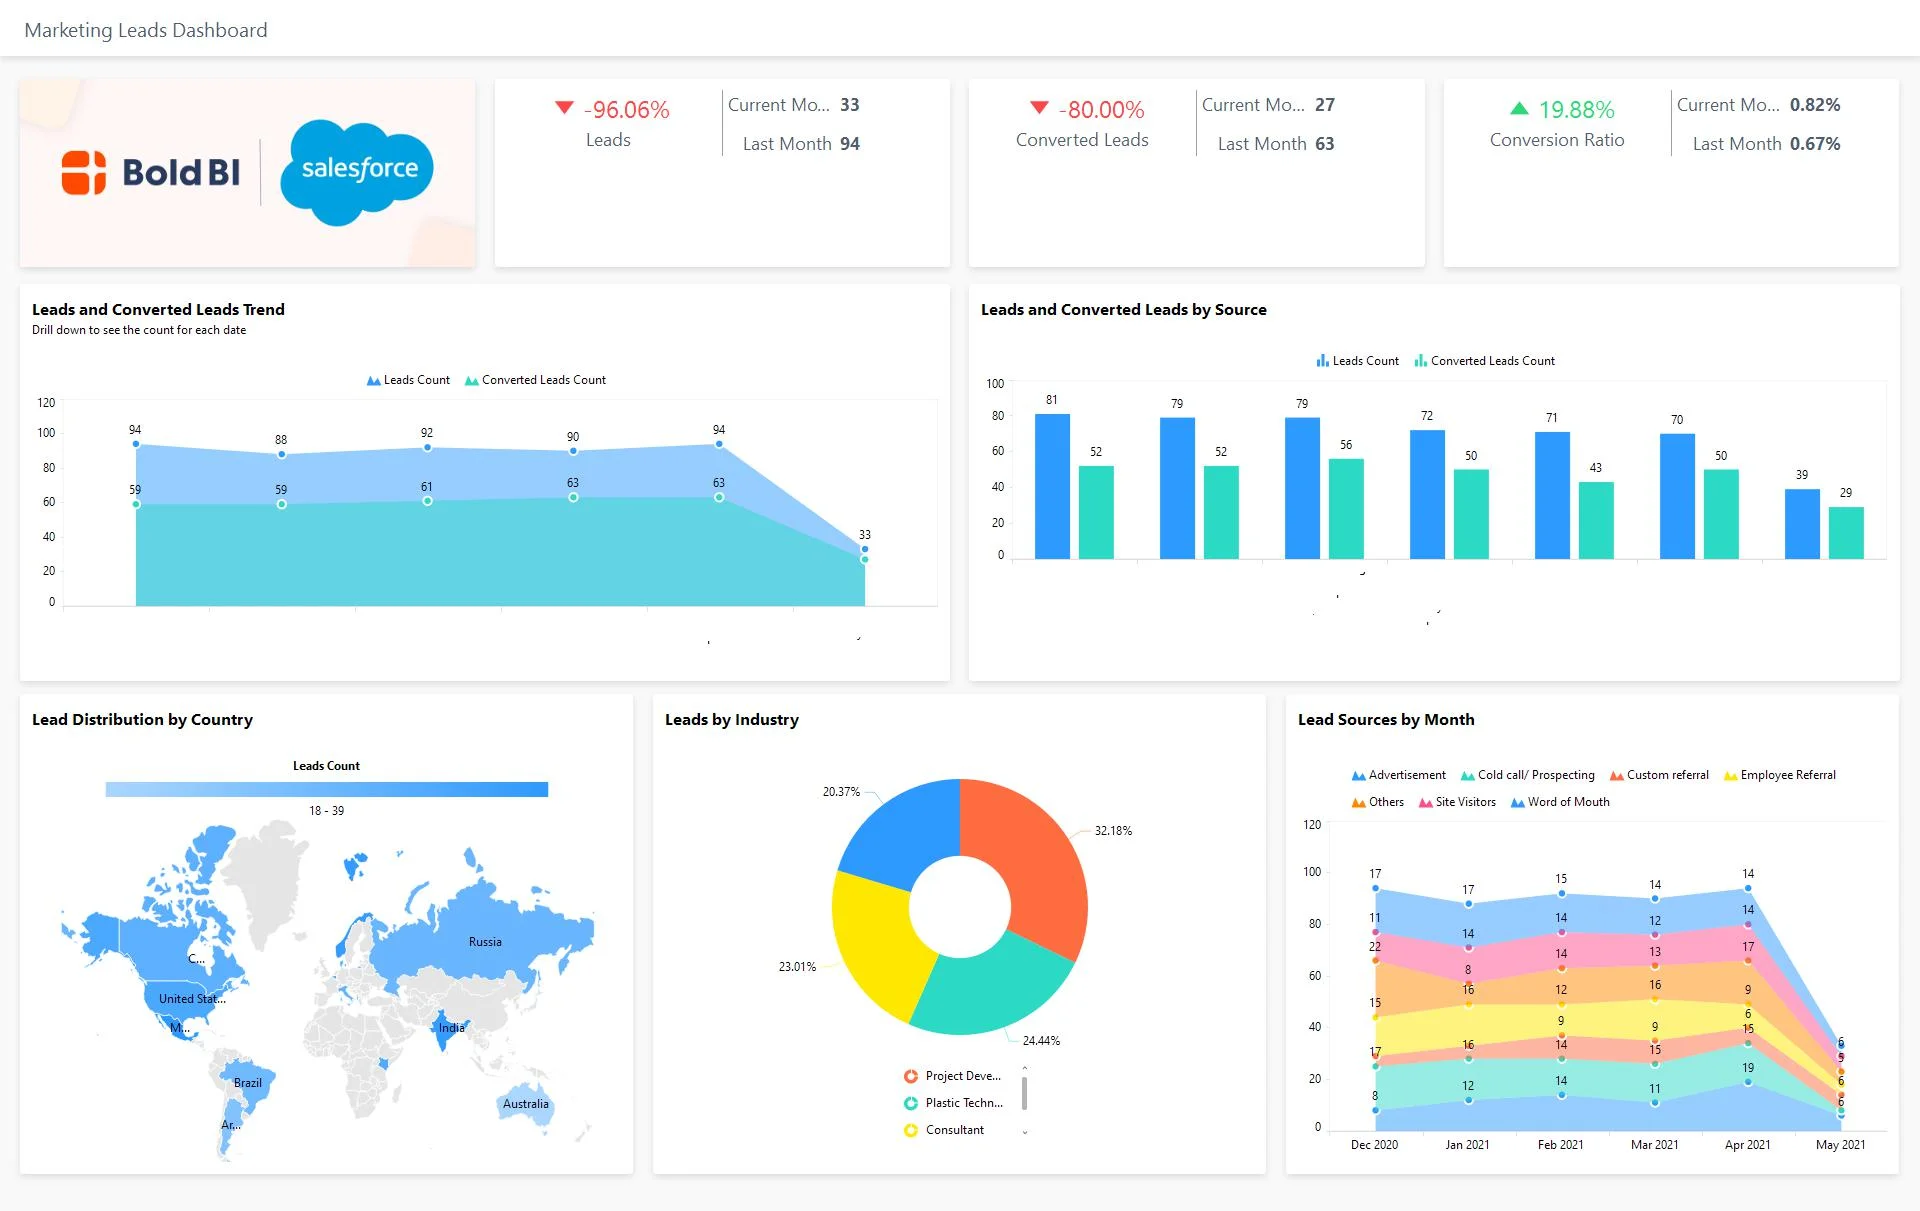The image size is (1920, 1211).
Task: Click the blue bar labeled 72
Action: pos(1427,494)
